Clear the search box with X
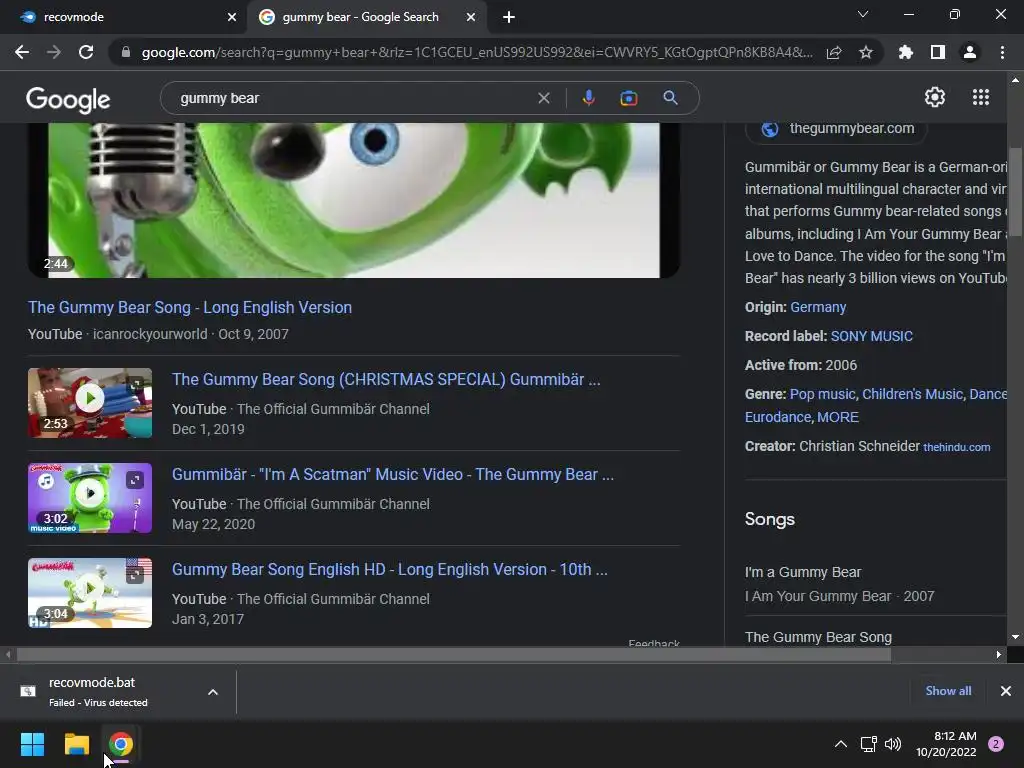 point(543,98)
